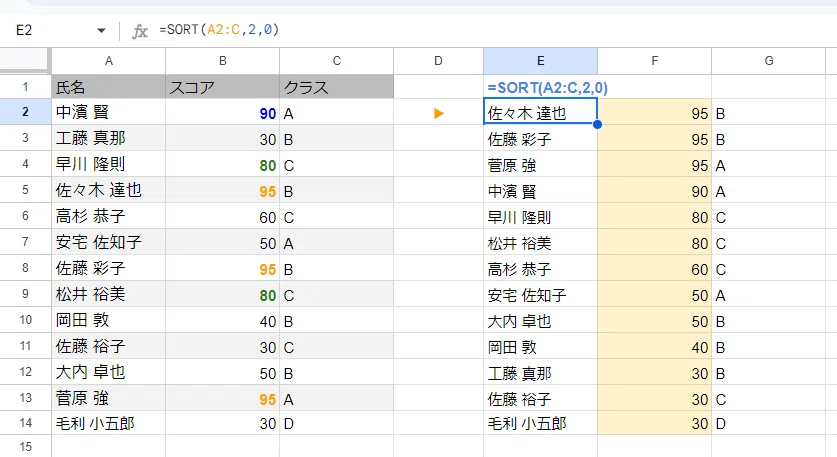Select column G header
Screen dimensions: 837x457
769,61
